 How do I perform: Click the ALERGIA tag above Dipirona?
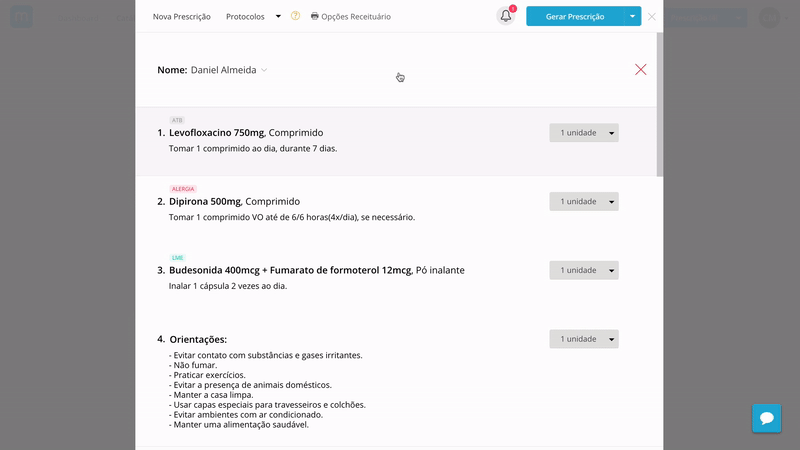pos(183,189)
